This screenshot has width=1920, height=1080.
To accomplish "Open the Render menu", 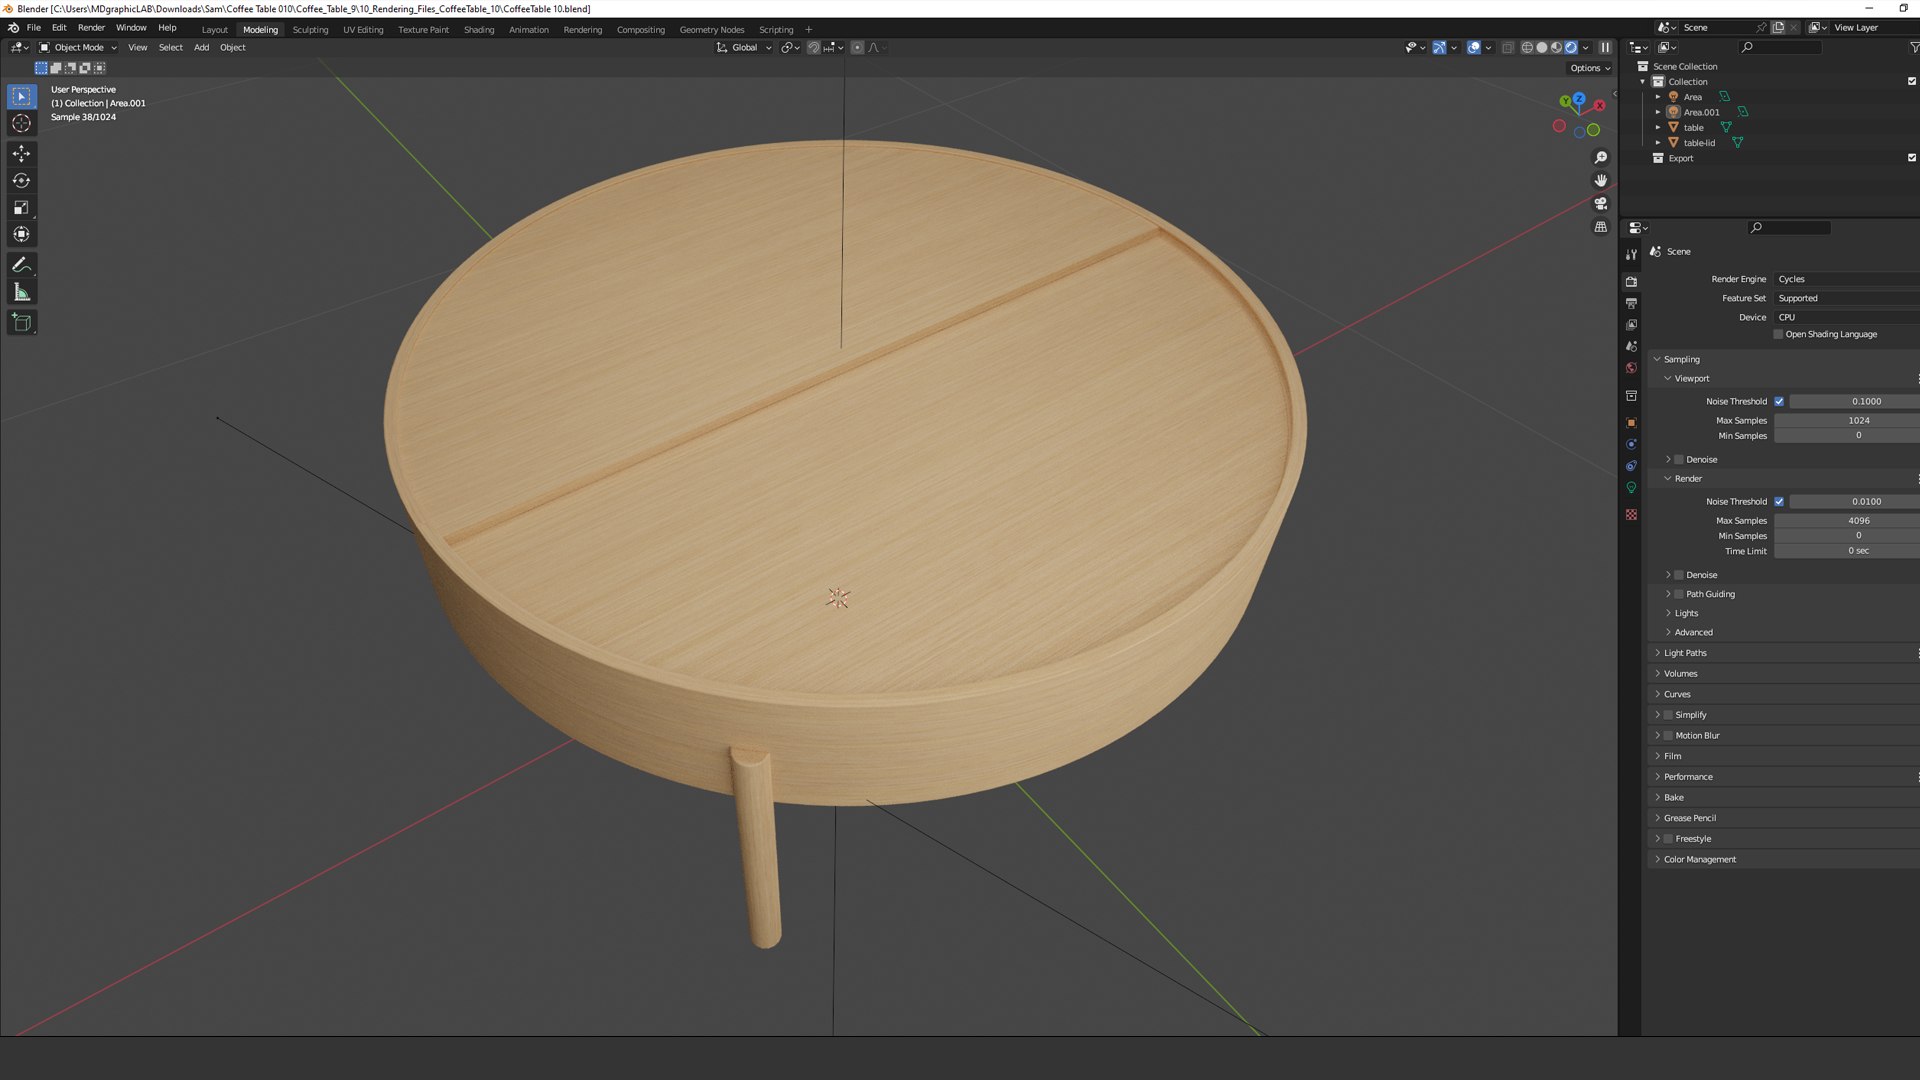I will coord(91,28).
